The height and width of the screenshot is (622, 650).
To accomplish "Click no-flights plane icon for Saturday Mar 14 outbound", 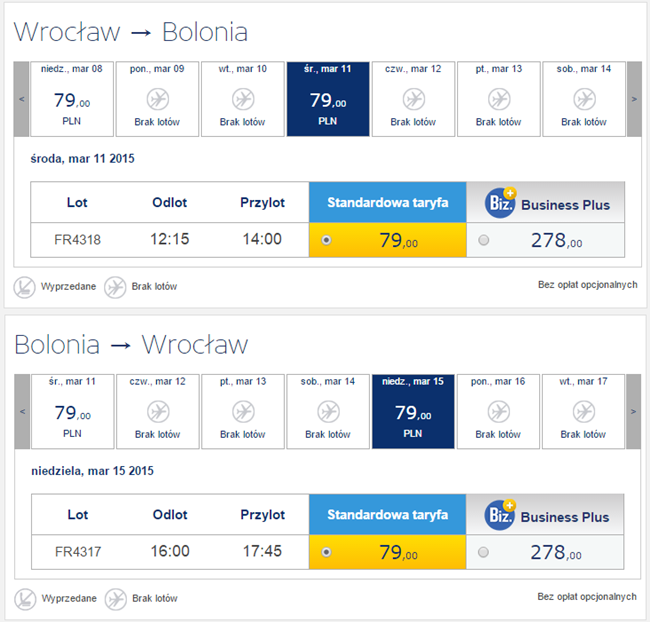I will 584,99.
